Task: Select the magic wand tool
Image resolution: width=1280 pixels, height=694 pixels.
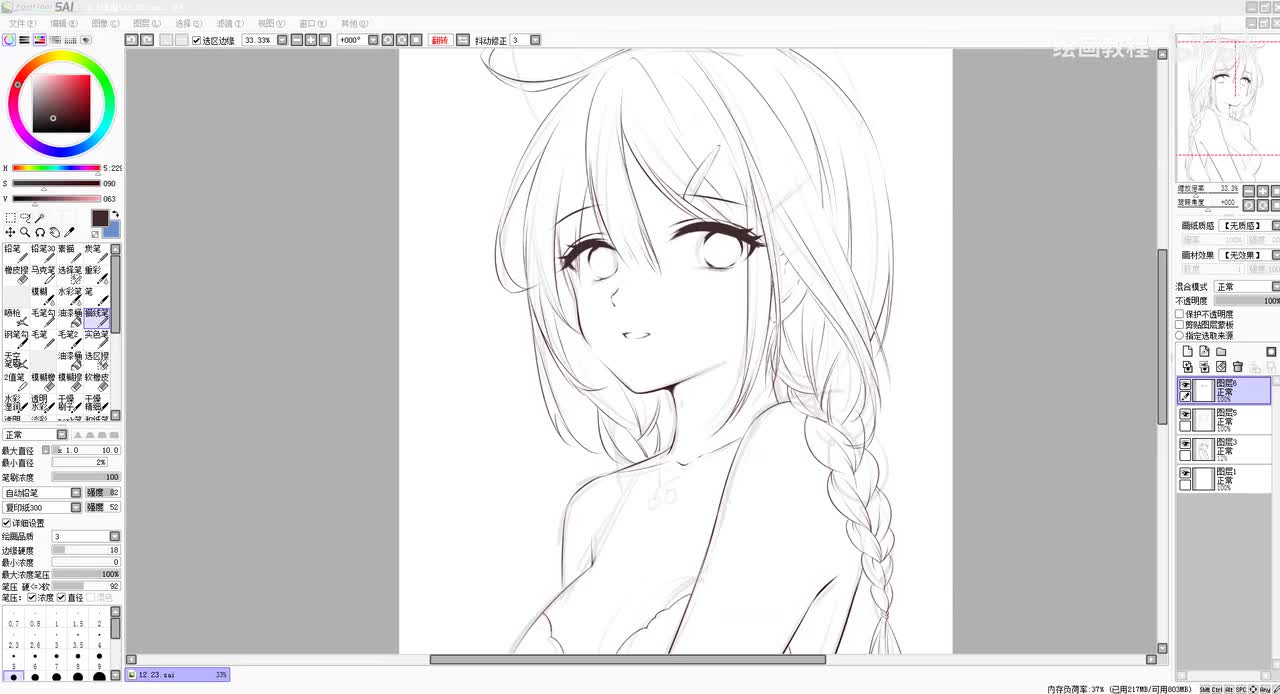Action: [x=39, y=217]
